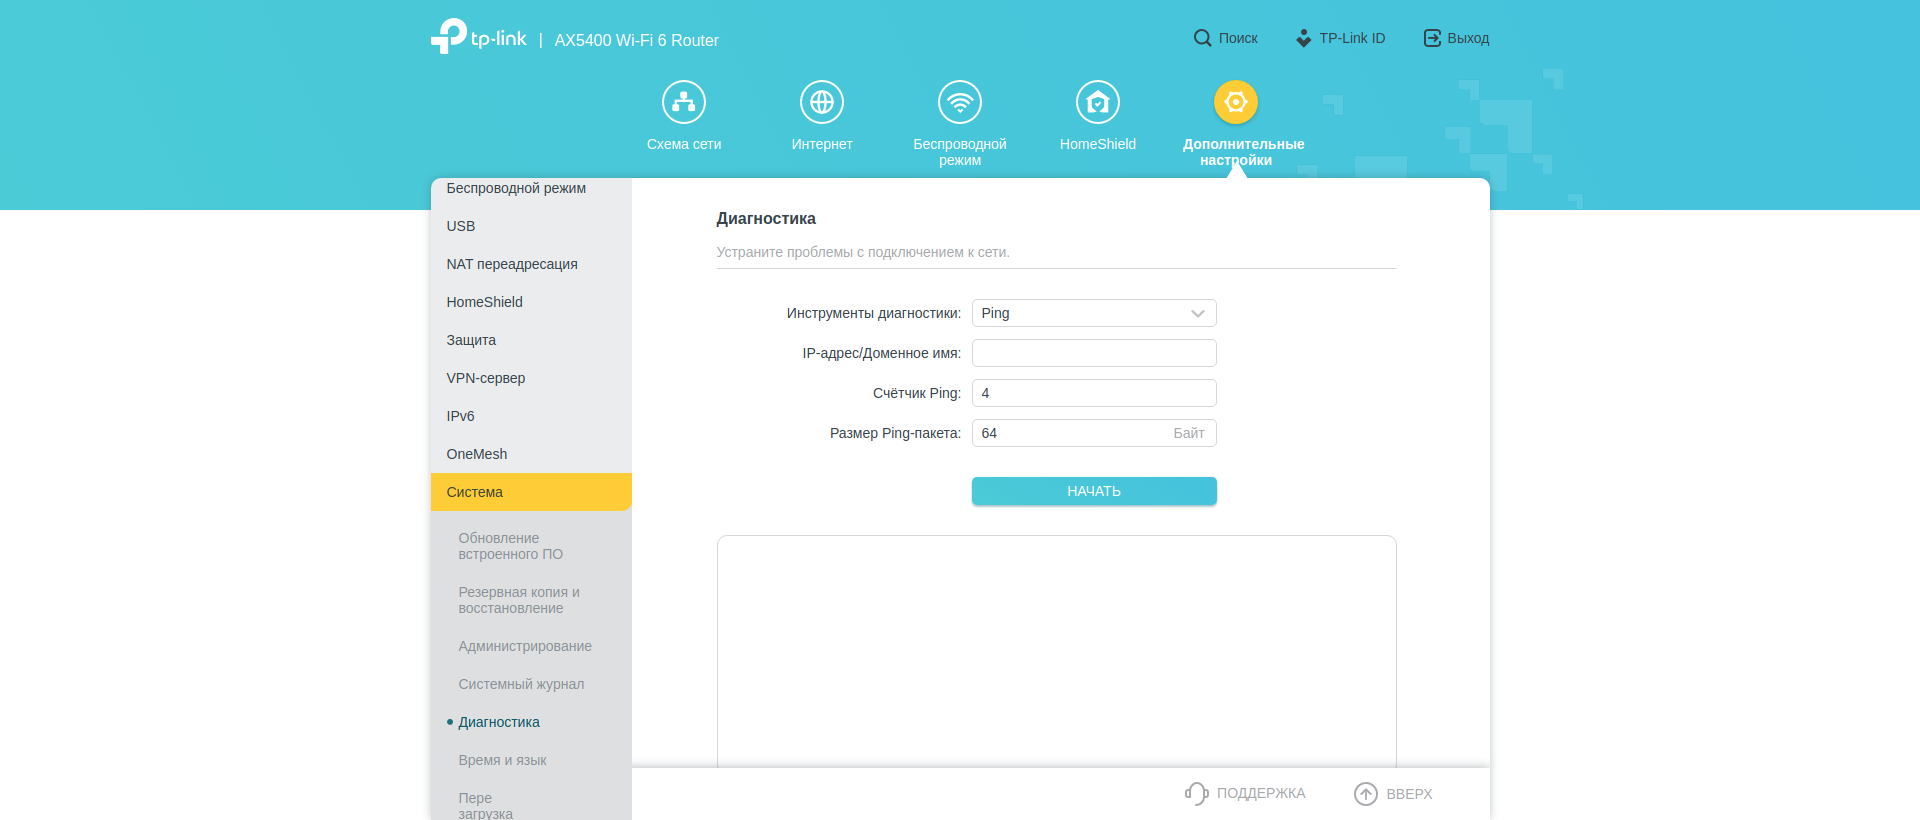Image resolution: width=1920 pixels, height=820 pixels.
Task: Select the Advanced settings gear icon
Action: (1236, 102)
